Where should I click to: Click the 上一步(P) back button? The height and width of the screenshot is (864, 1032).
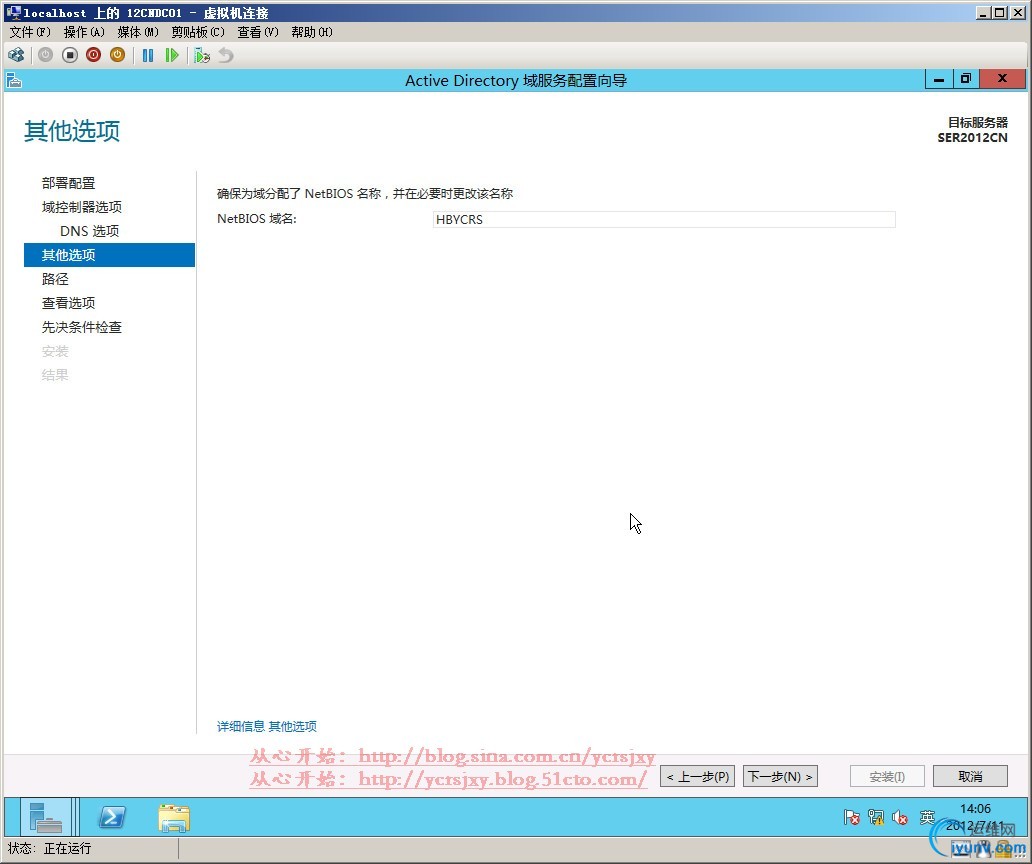[x=697, y=776]
